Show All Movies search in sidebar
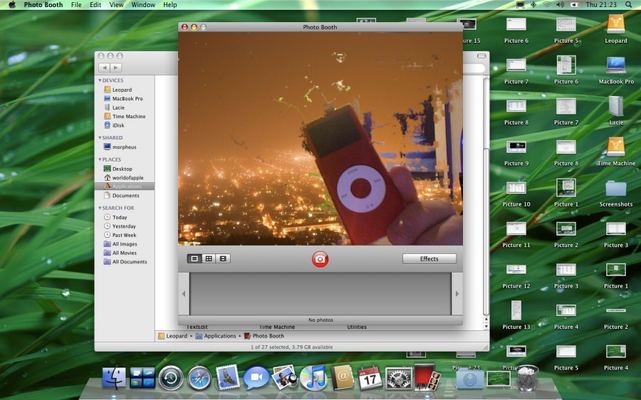The height and width of the screenshot is (400, 641). 124,253
